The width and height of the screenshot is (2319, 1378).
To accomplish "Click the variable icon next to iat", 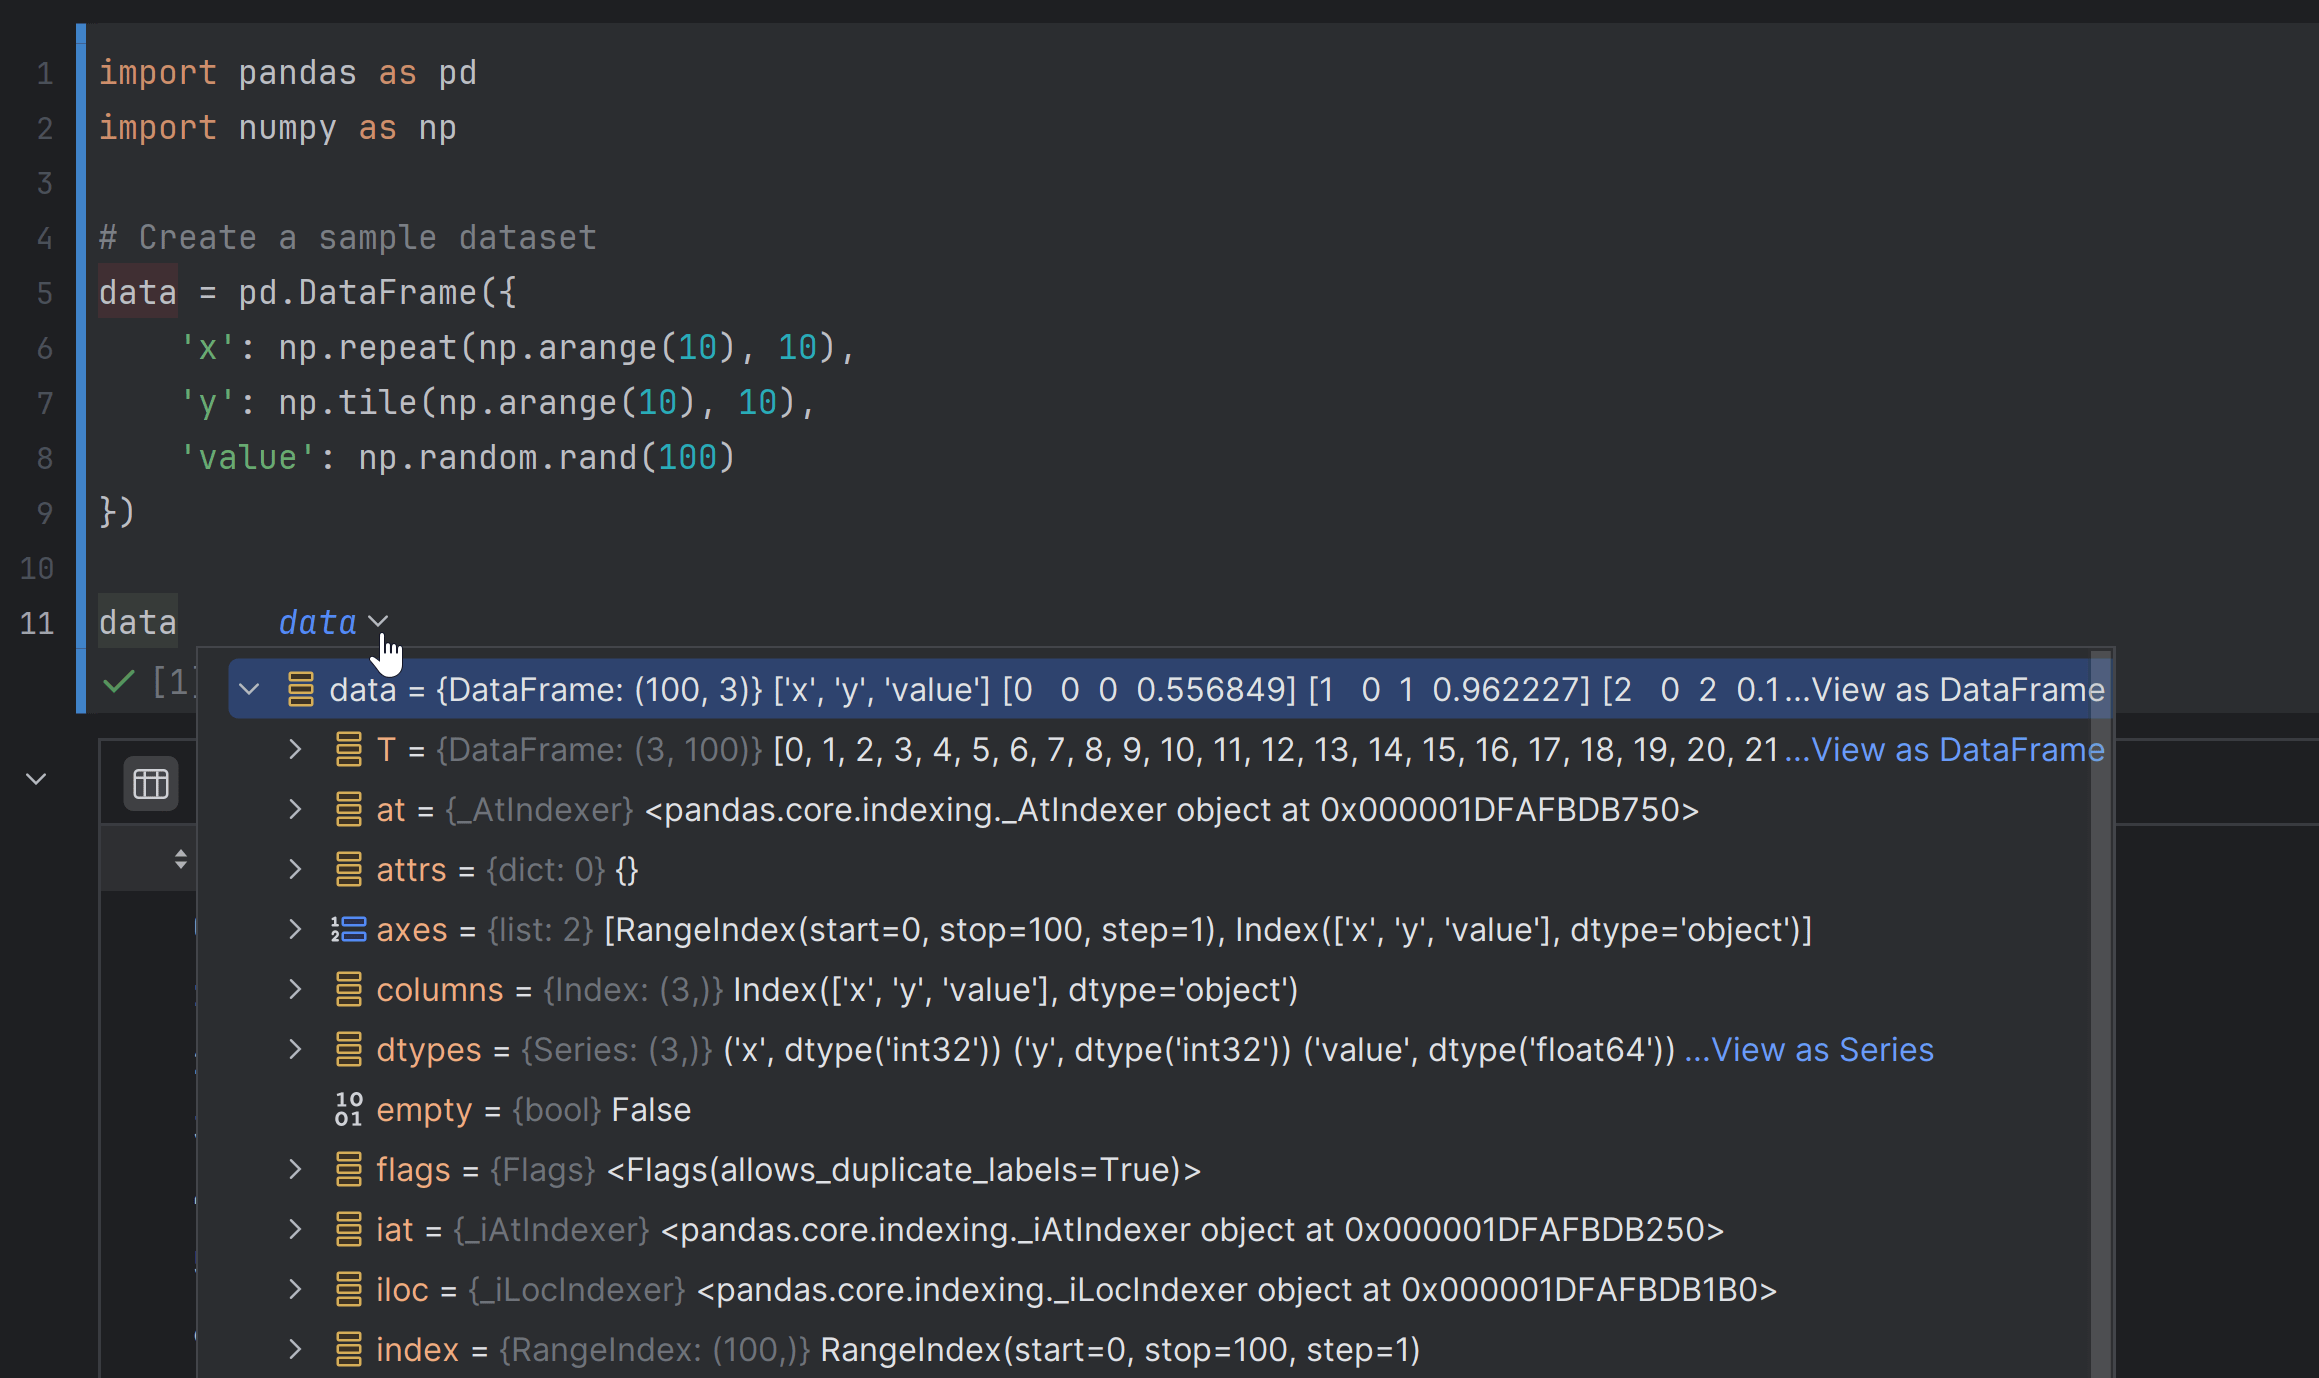I will click(347, 1229).
